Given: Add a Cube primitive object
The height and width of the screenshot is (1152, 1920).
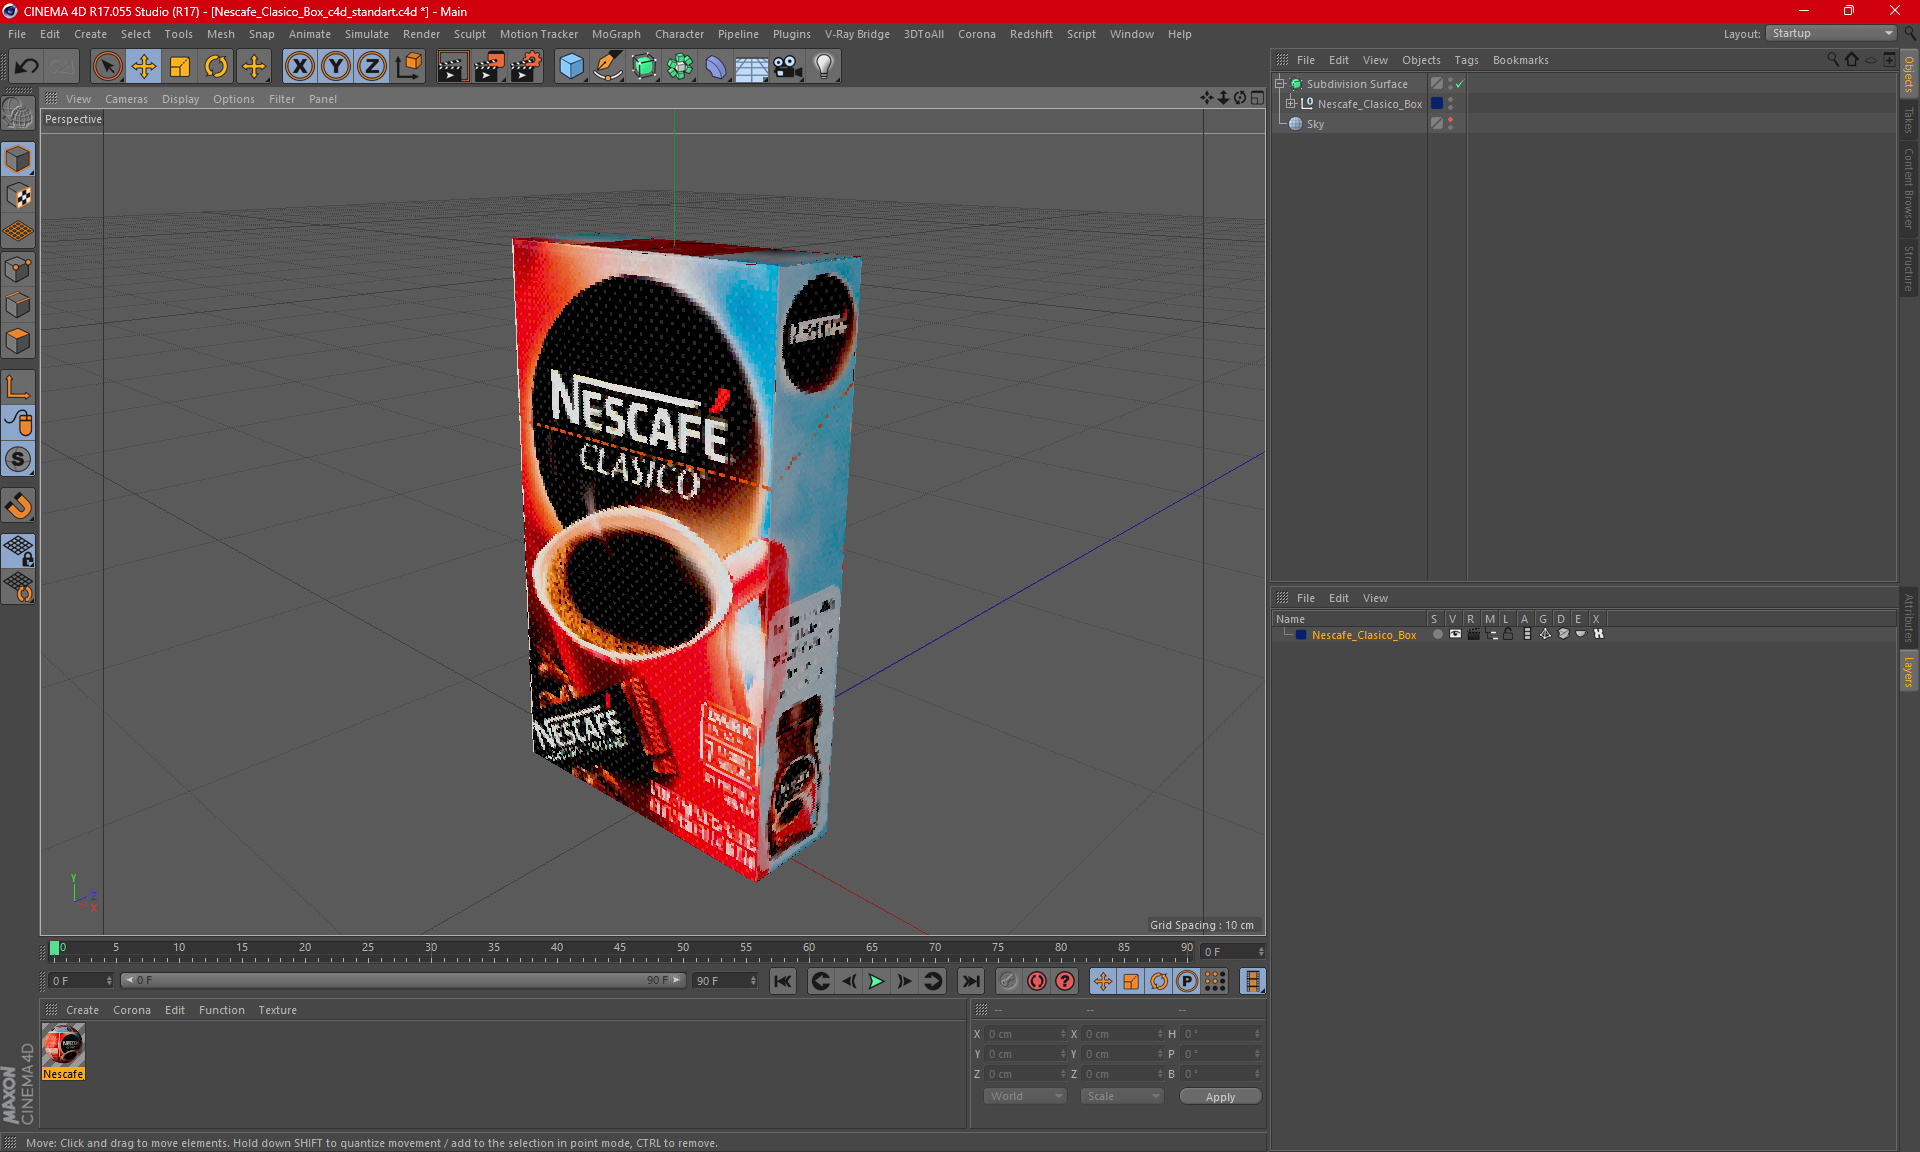Looking at the screenshot, I should [x=571, y=67].
